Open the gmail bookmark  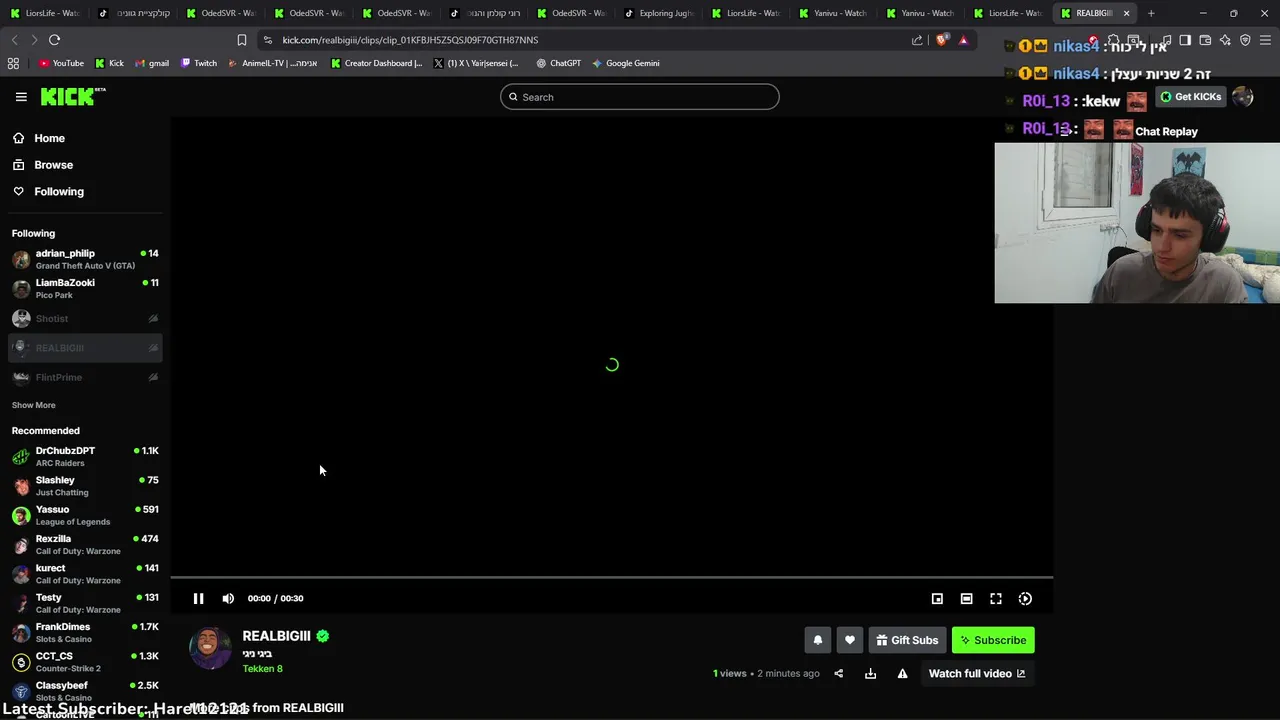click(x=151, y=63)
